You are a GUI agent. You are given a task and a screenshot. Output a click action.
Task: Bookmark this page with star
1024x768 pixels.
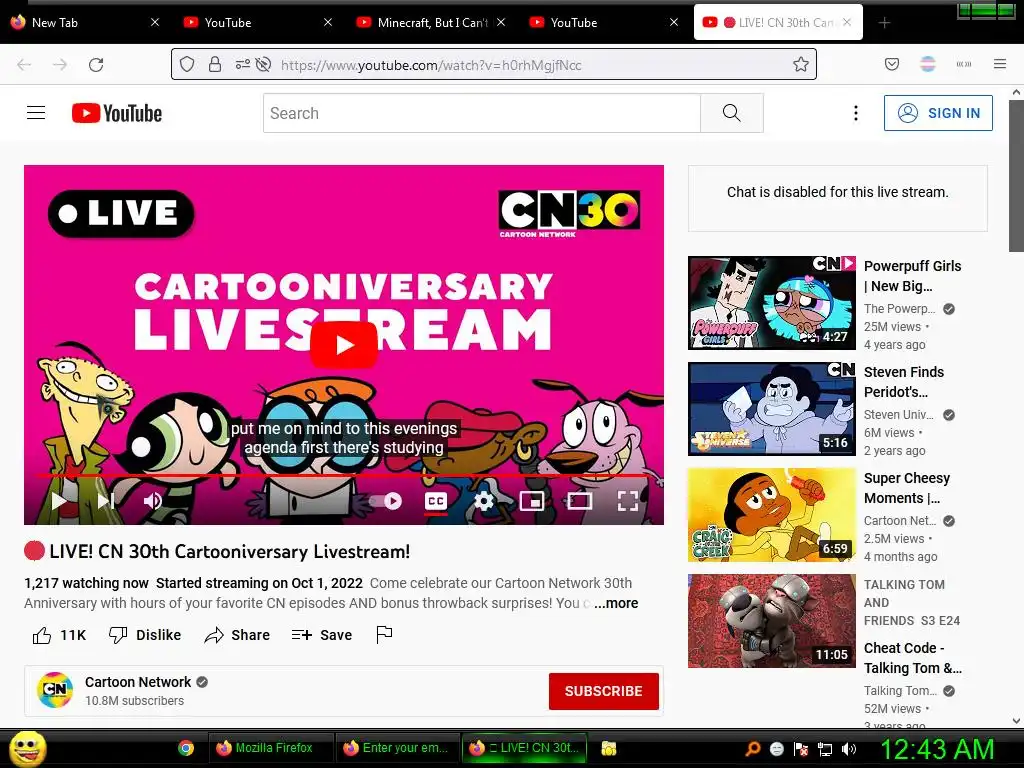pyautogui.click(x=801, y=64)
